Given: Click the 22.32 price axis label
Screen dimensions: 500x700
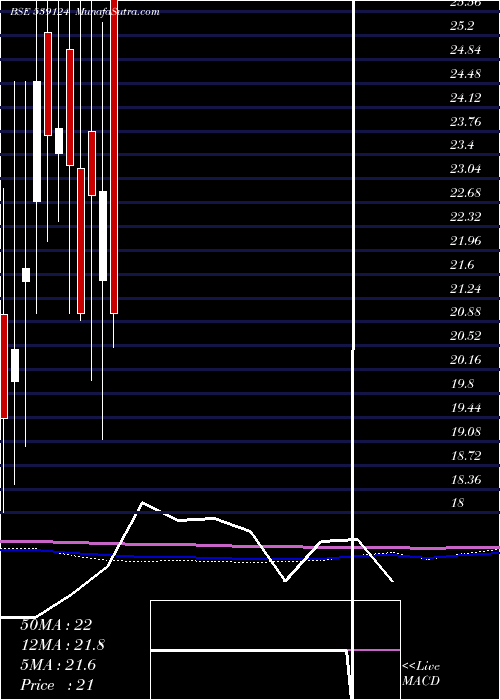Looking at the screenshot, I should tap(466, 217).
